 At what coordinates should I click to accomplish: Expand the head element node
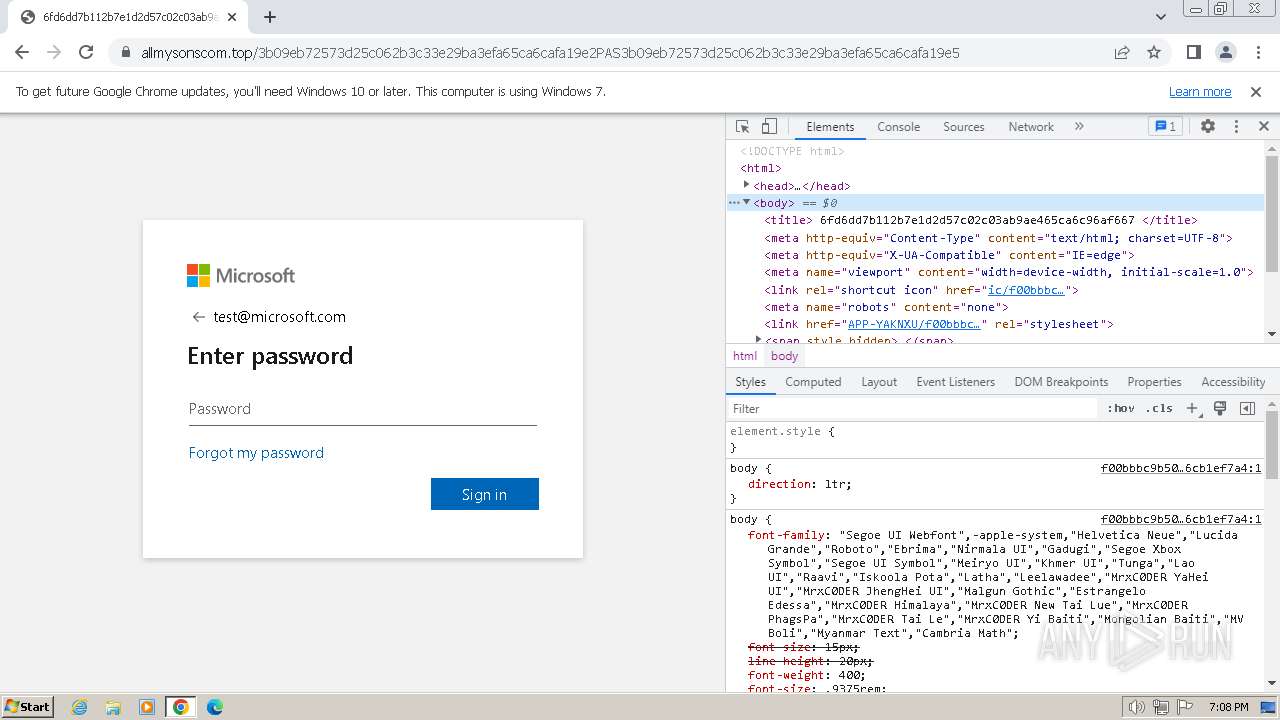(746, 185)
